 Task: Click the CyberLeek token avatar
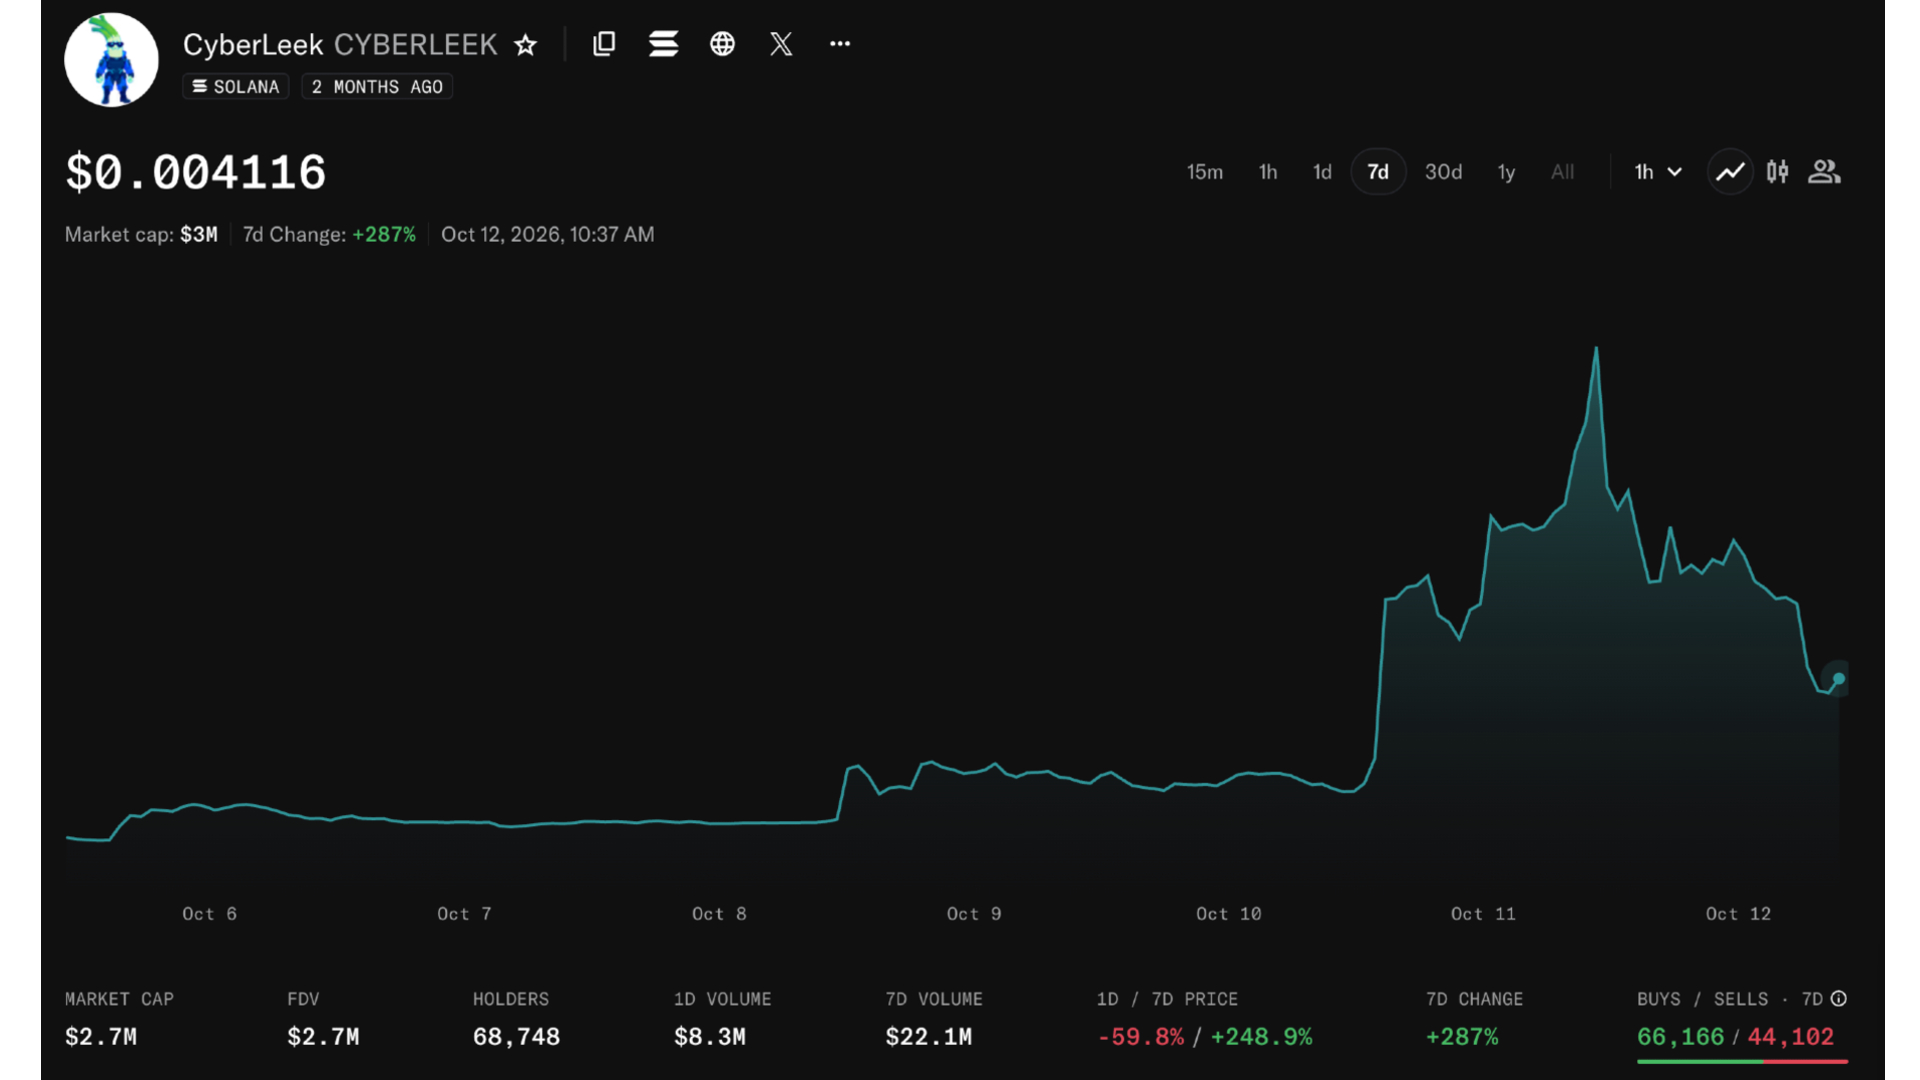pos(111,60)
